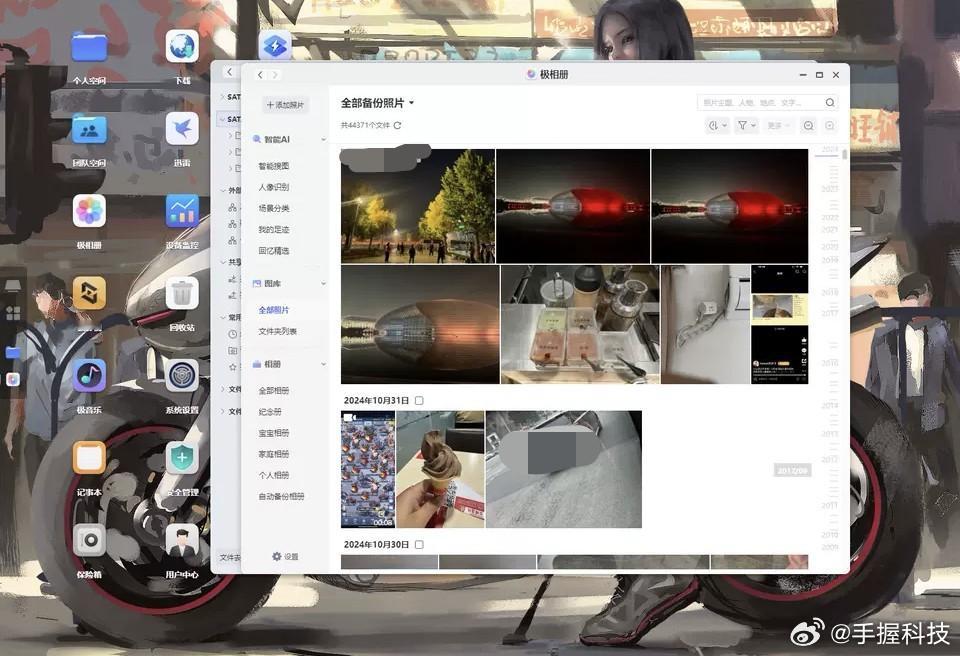Select 智能搜图 in the sidebar
The width and height of the screenshot is (960, 656).
click(274, 166)
